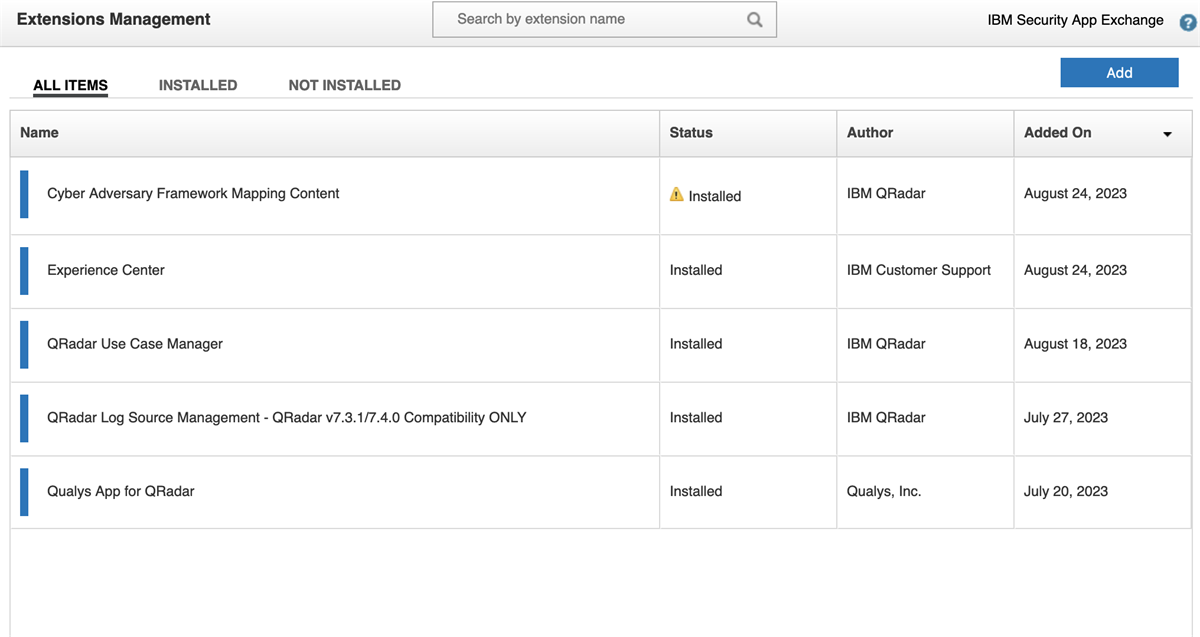Click warning icon beside Cyber Adversary status
The height and width of the screenshot is (637, 1200).
(x=677, y=195)
